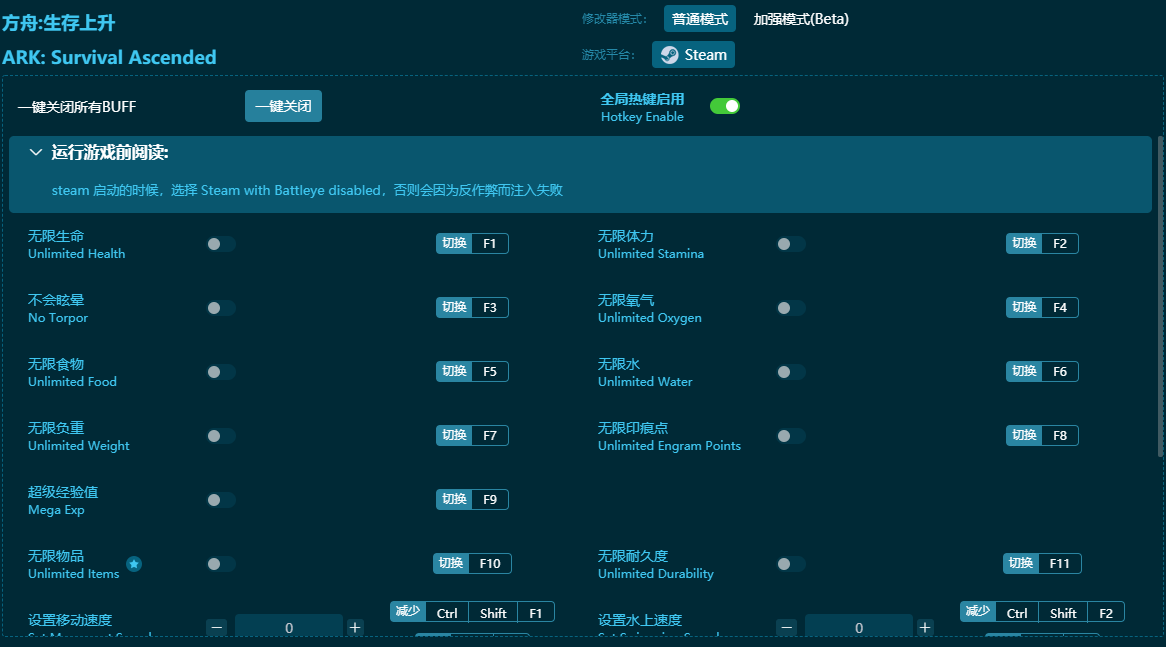Enable Unlimited Durability toggle
The width and height of the screenshot is (1166, 647).
(x=791, y=564)
